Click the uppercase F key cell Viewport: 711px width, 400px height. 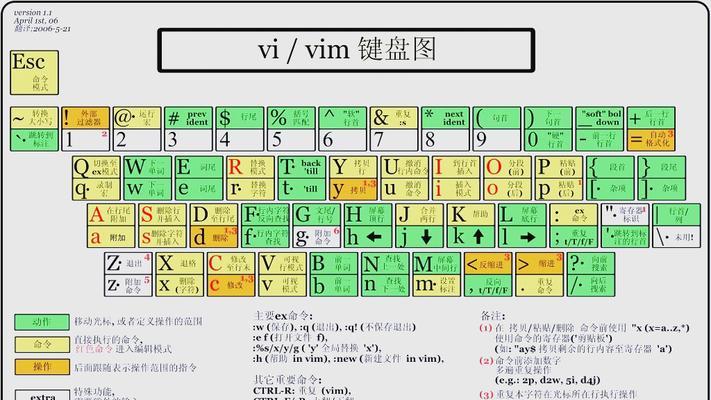pyautogui.click(x=265, y=215)
